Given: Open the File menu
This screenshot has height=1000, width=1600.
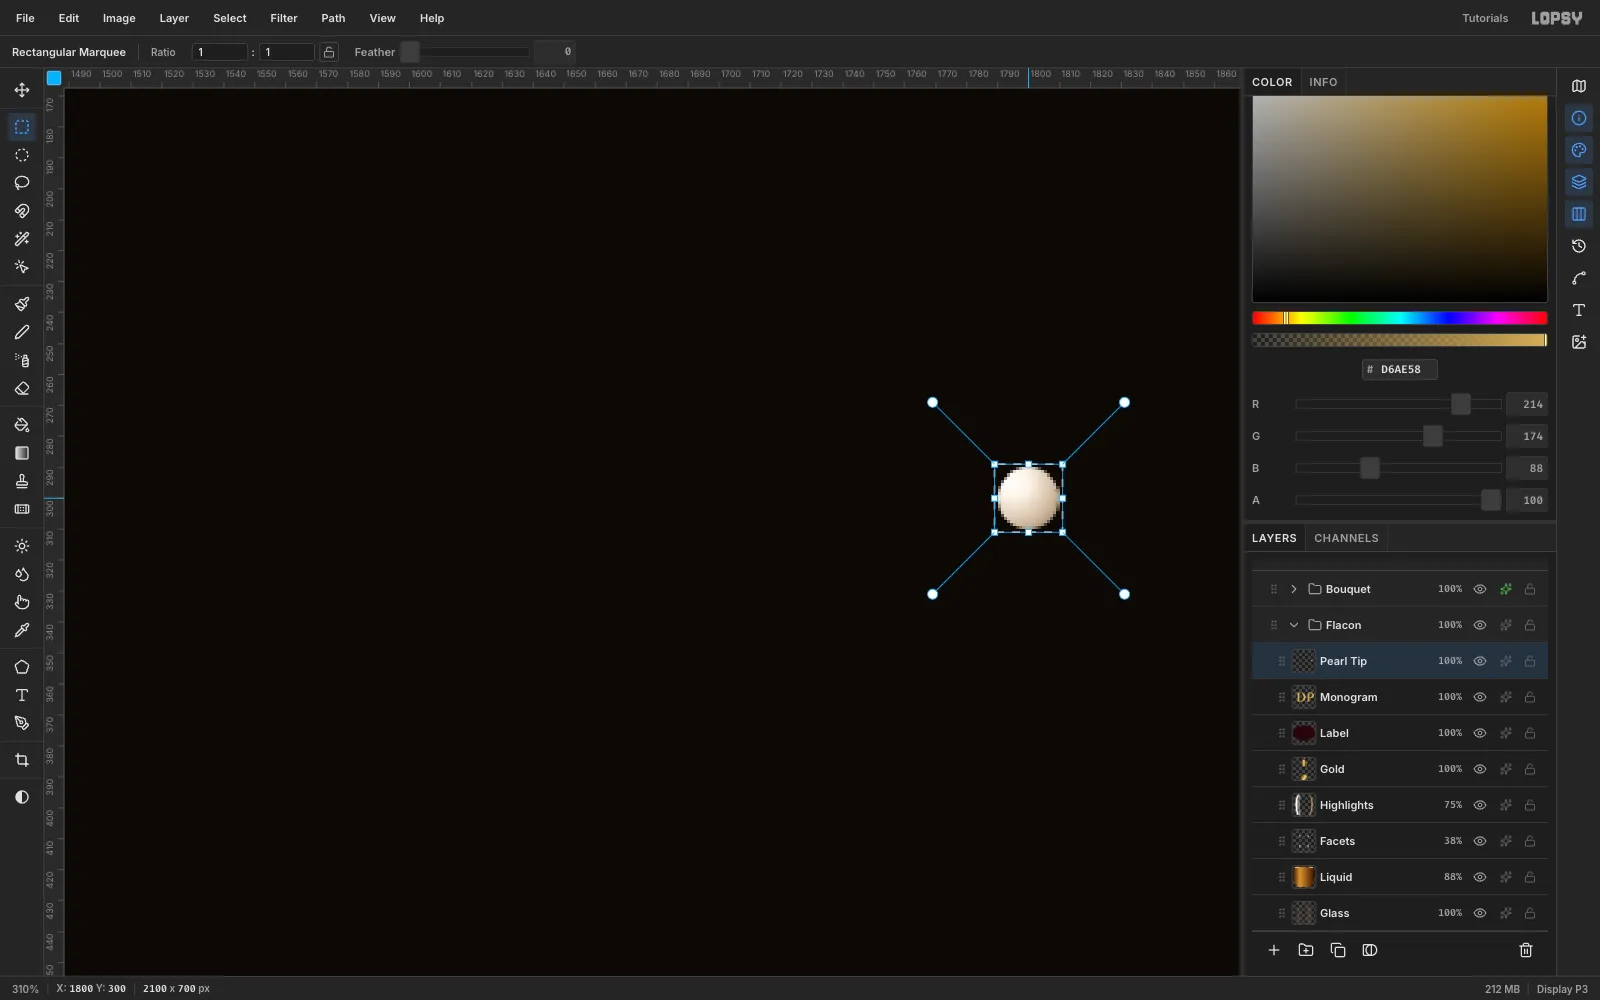Looking at the screenshot, I should pyautogui.click(x=25, y=18).
